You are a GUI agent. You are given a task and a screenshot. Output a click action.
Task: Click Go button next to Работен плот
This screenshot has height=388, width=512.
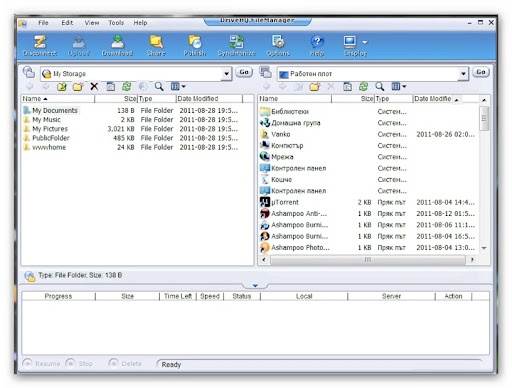481,72
